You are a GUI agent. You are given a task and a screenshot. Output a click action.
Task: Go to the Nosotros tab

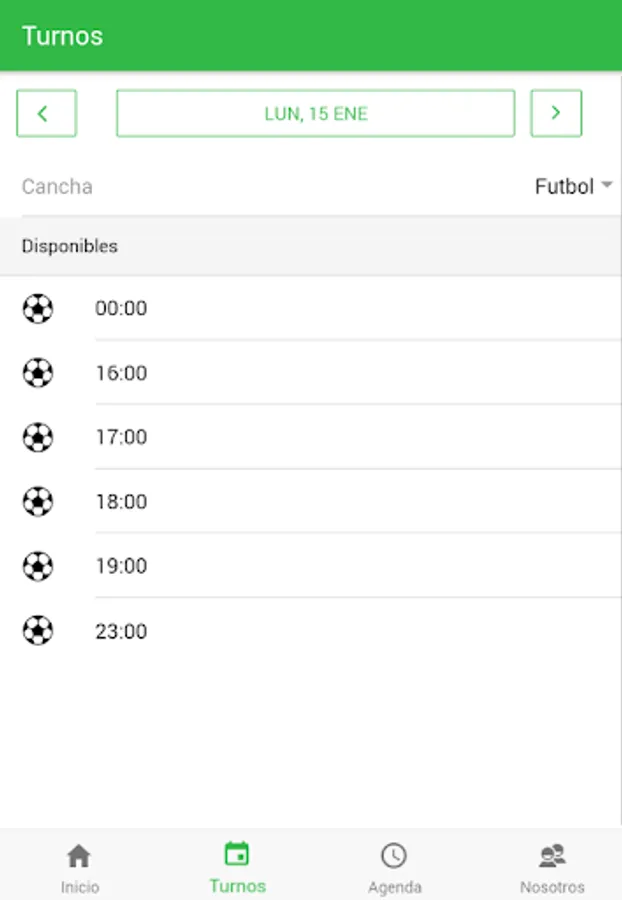[552, 868]
